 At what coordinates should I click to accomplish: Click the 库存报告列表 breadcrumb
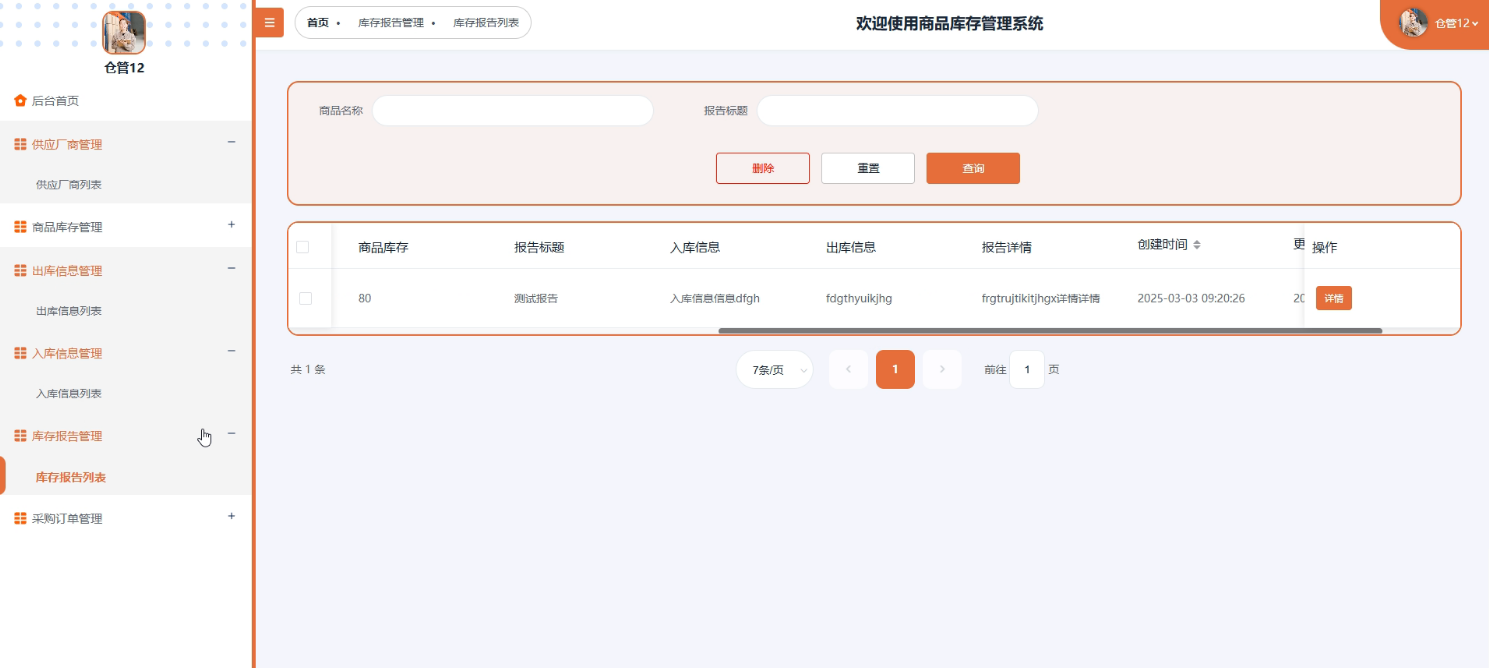486,22
